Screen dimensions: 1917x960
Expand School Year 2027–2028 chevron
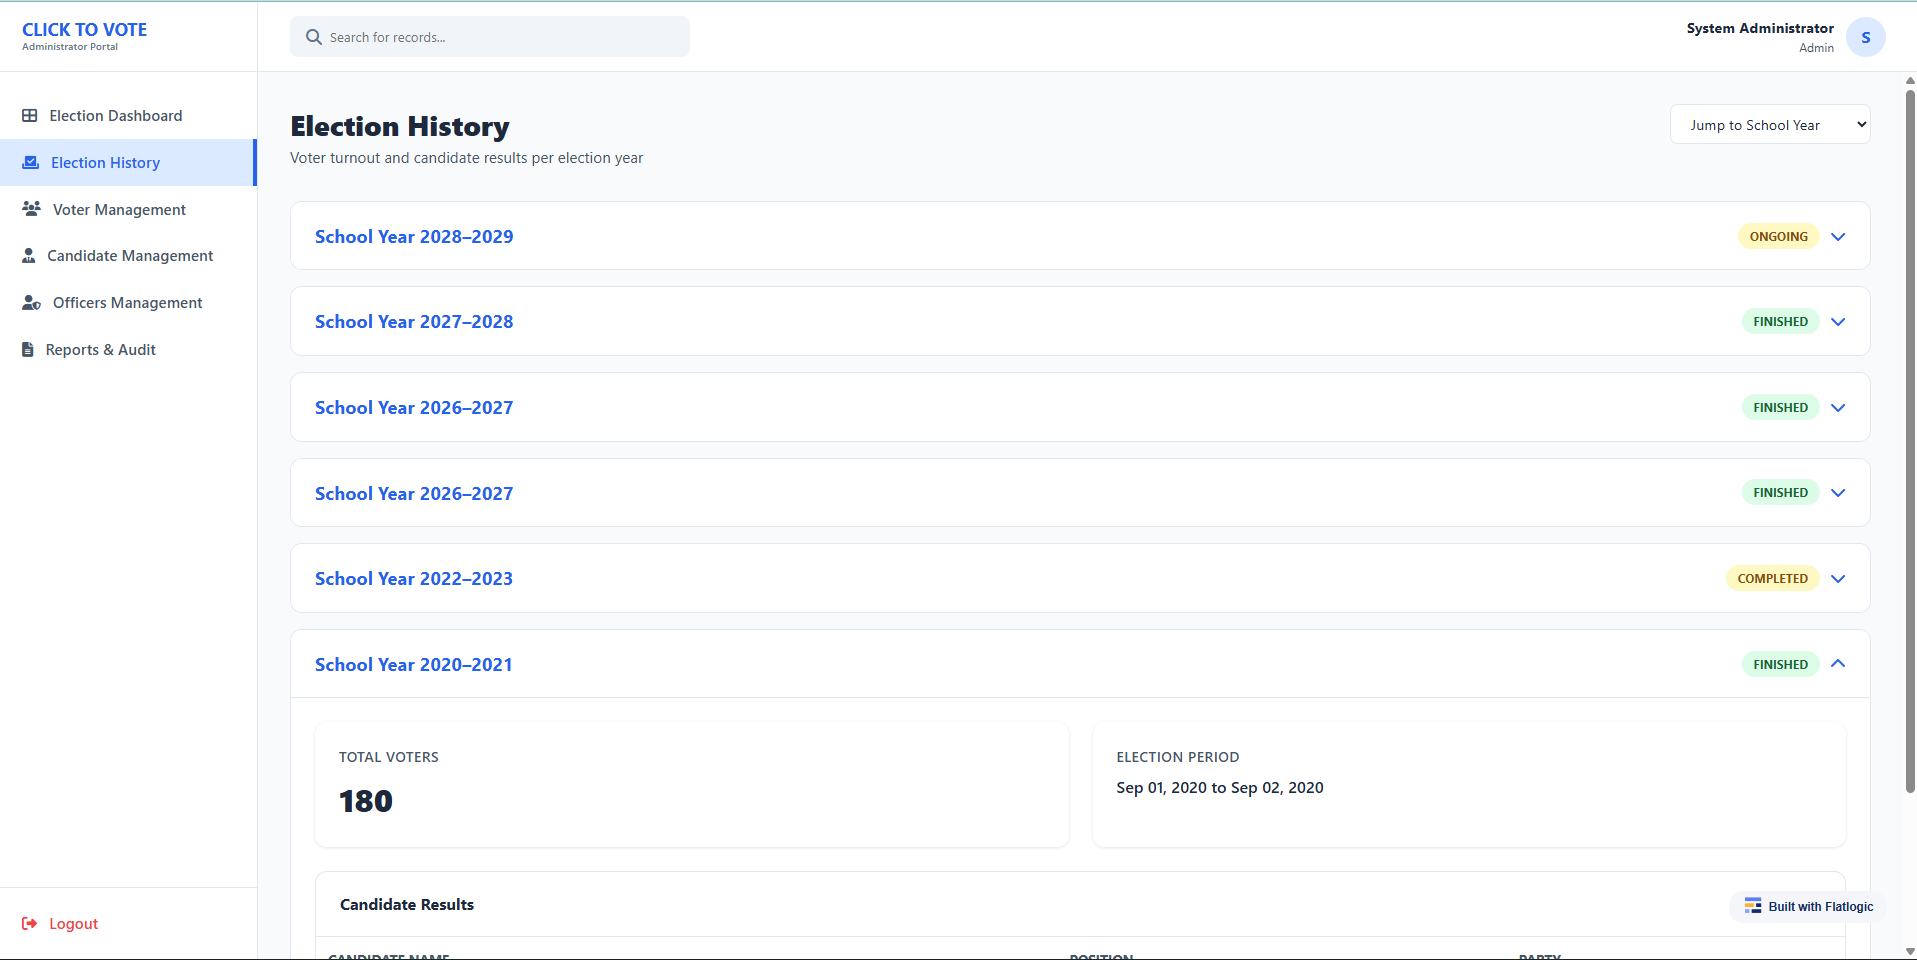click(1838, 322)
